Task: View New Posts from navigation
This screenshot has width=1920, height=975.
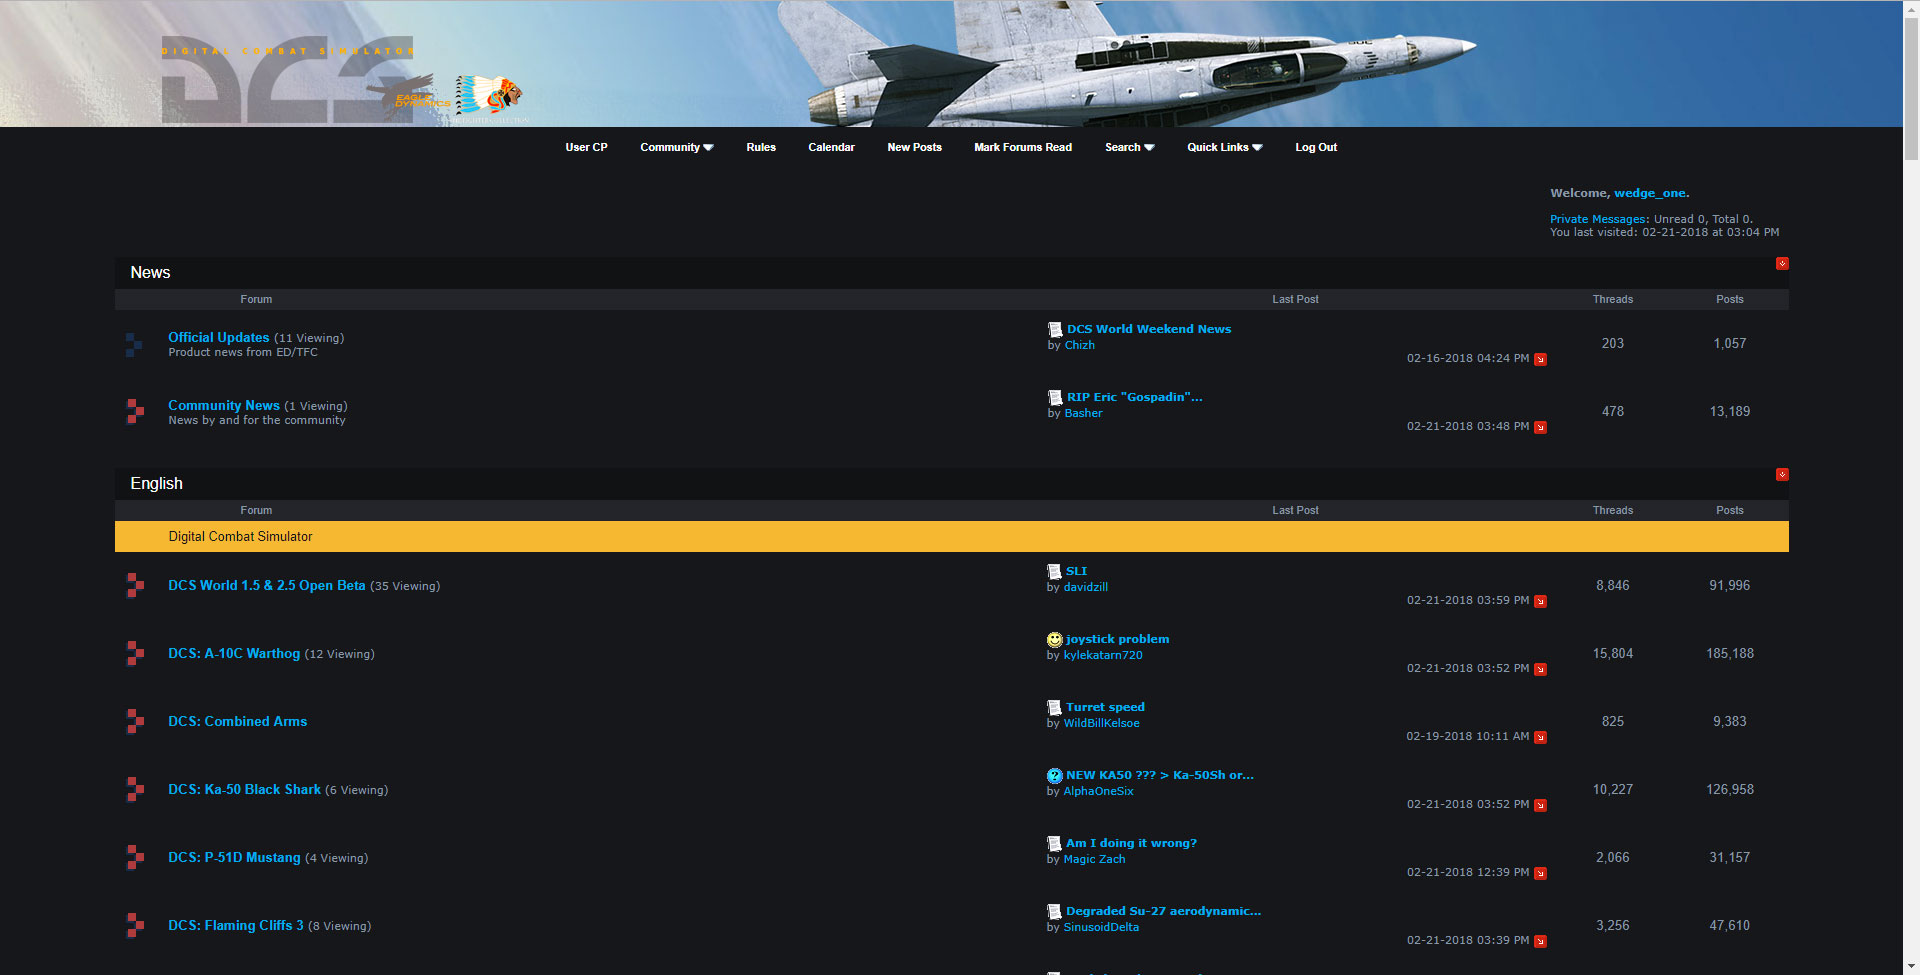Action: (914, 147)
